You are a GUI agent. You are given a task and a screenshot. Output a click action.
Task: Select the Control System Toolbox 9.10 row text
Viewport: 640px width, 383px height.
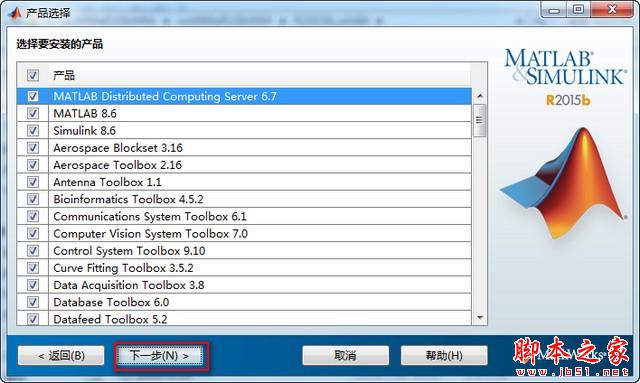click(129, 251)
